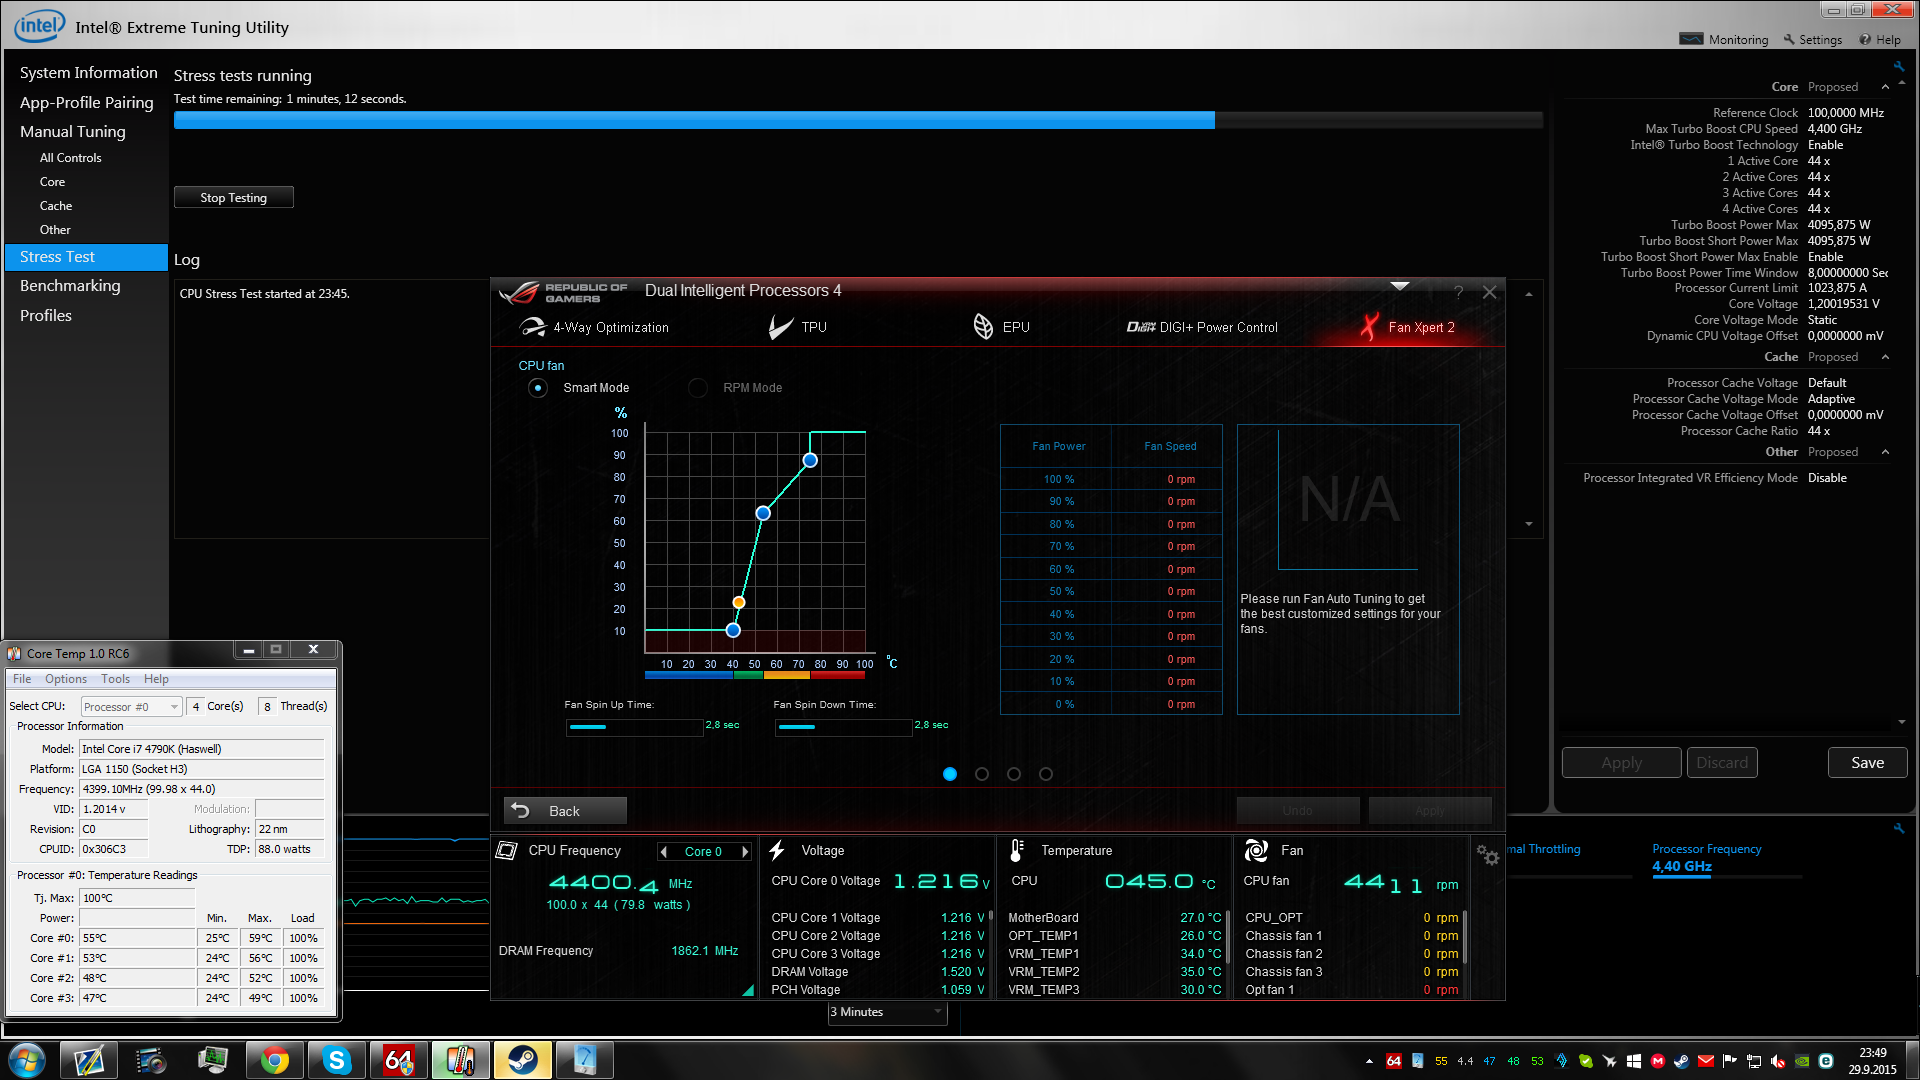This screenshot has width=1920, height=1080.
Task: Open the TPU section icon
Action: (781, 327)
